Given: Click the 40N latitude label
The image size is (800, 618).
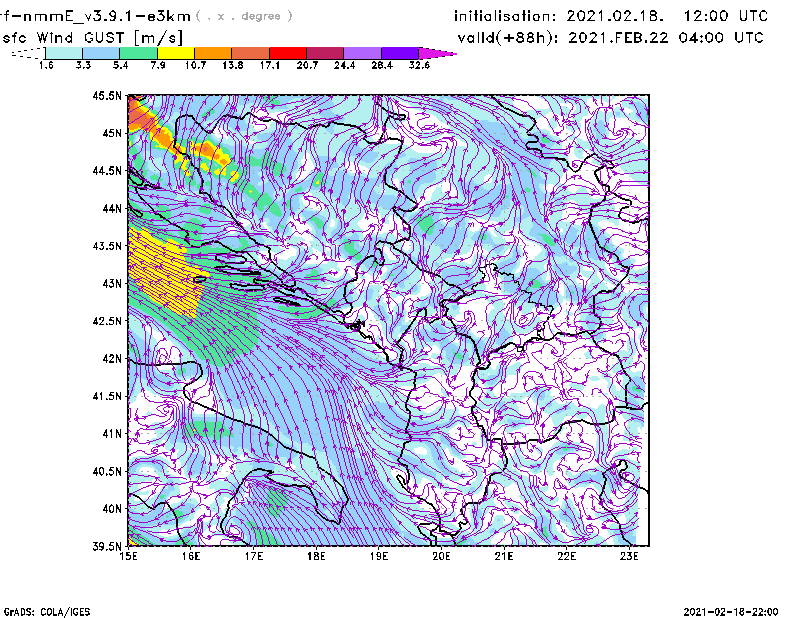Looking at the screenshot, I should click(112, 509).
